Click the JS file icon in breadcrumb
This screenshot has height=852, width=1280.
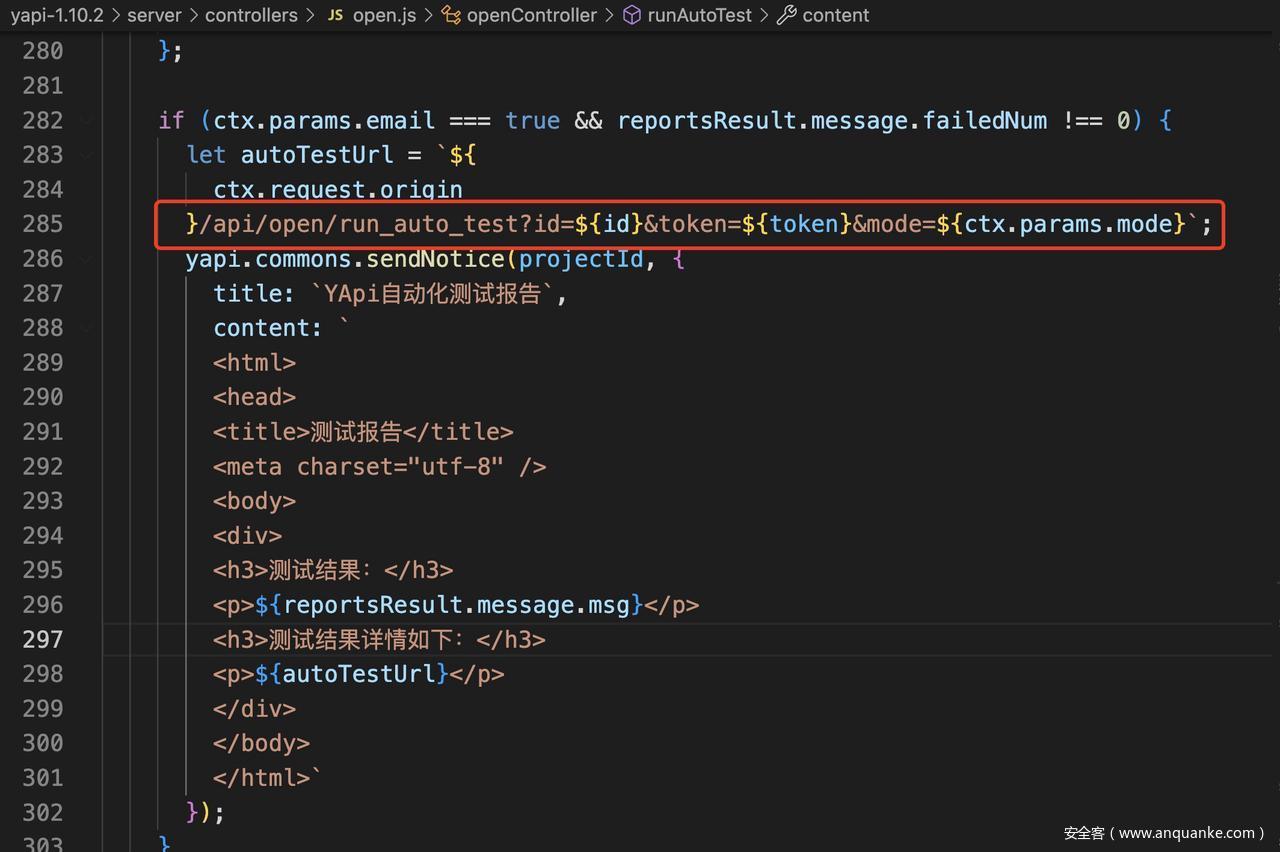[x=336, y=15]
